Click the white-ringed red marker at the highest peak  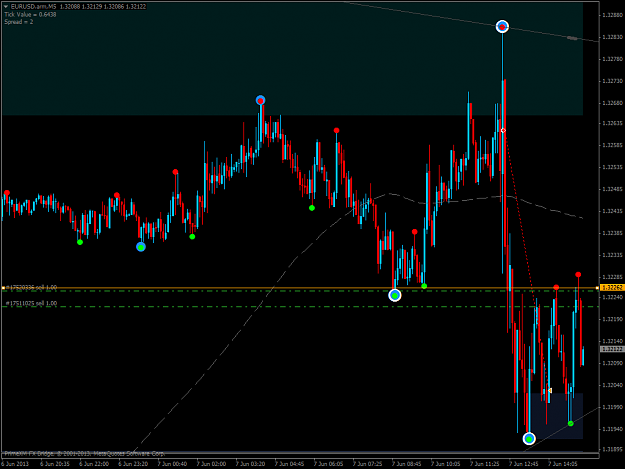coord(502,27)
